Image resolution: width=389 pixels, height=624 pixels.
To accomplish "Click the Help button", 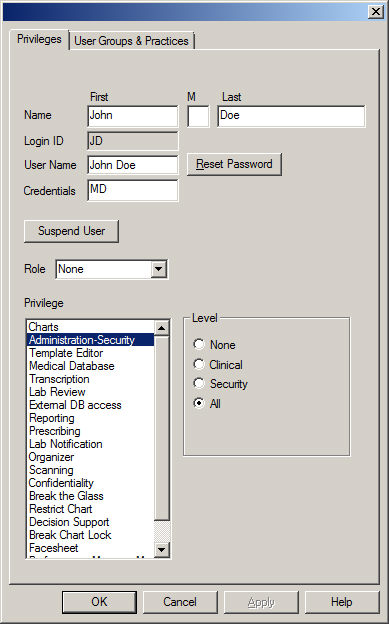I will point(342,602).
